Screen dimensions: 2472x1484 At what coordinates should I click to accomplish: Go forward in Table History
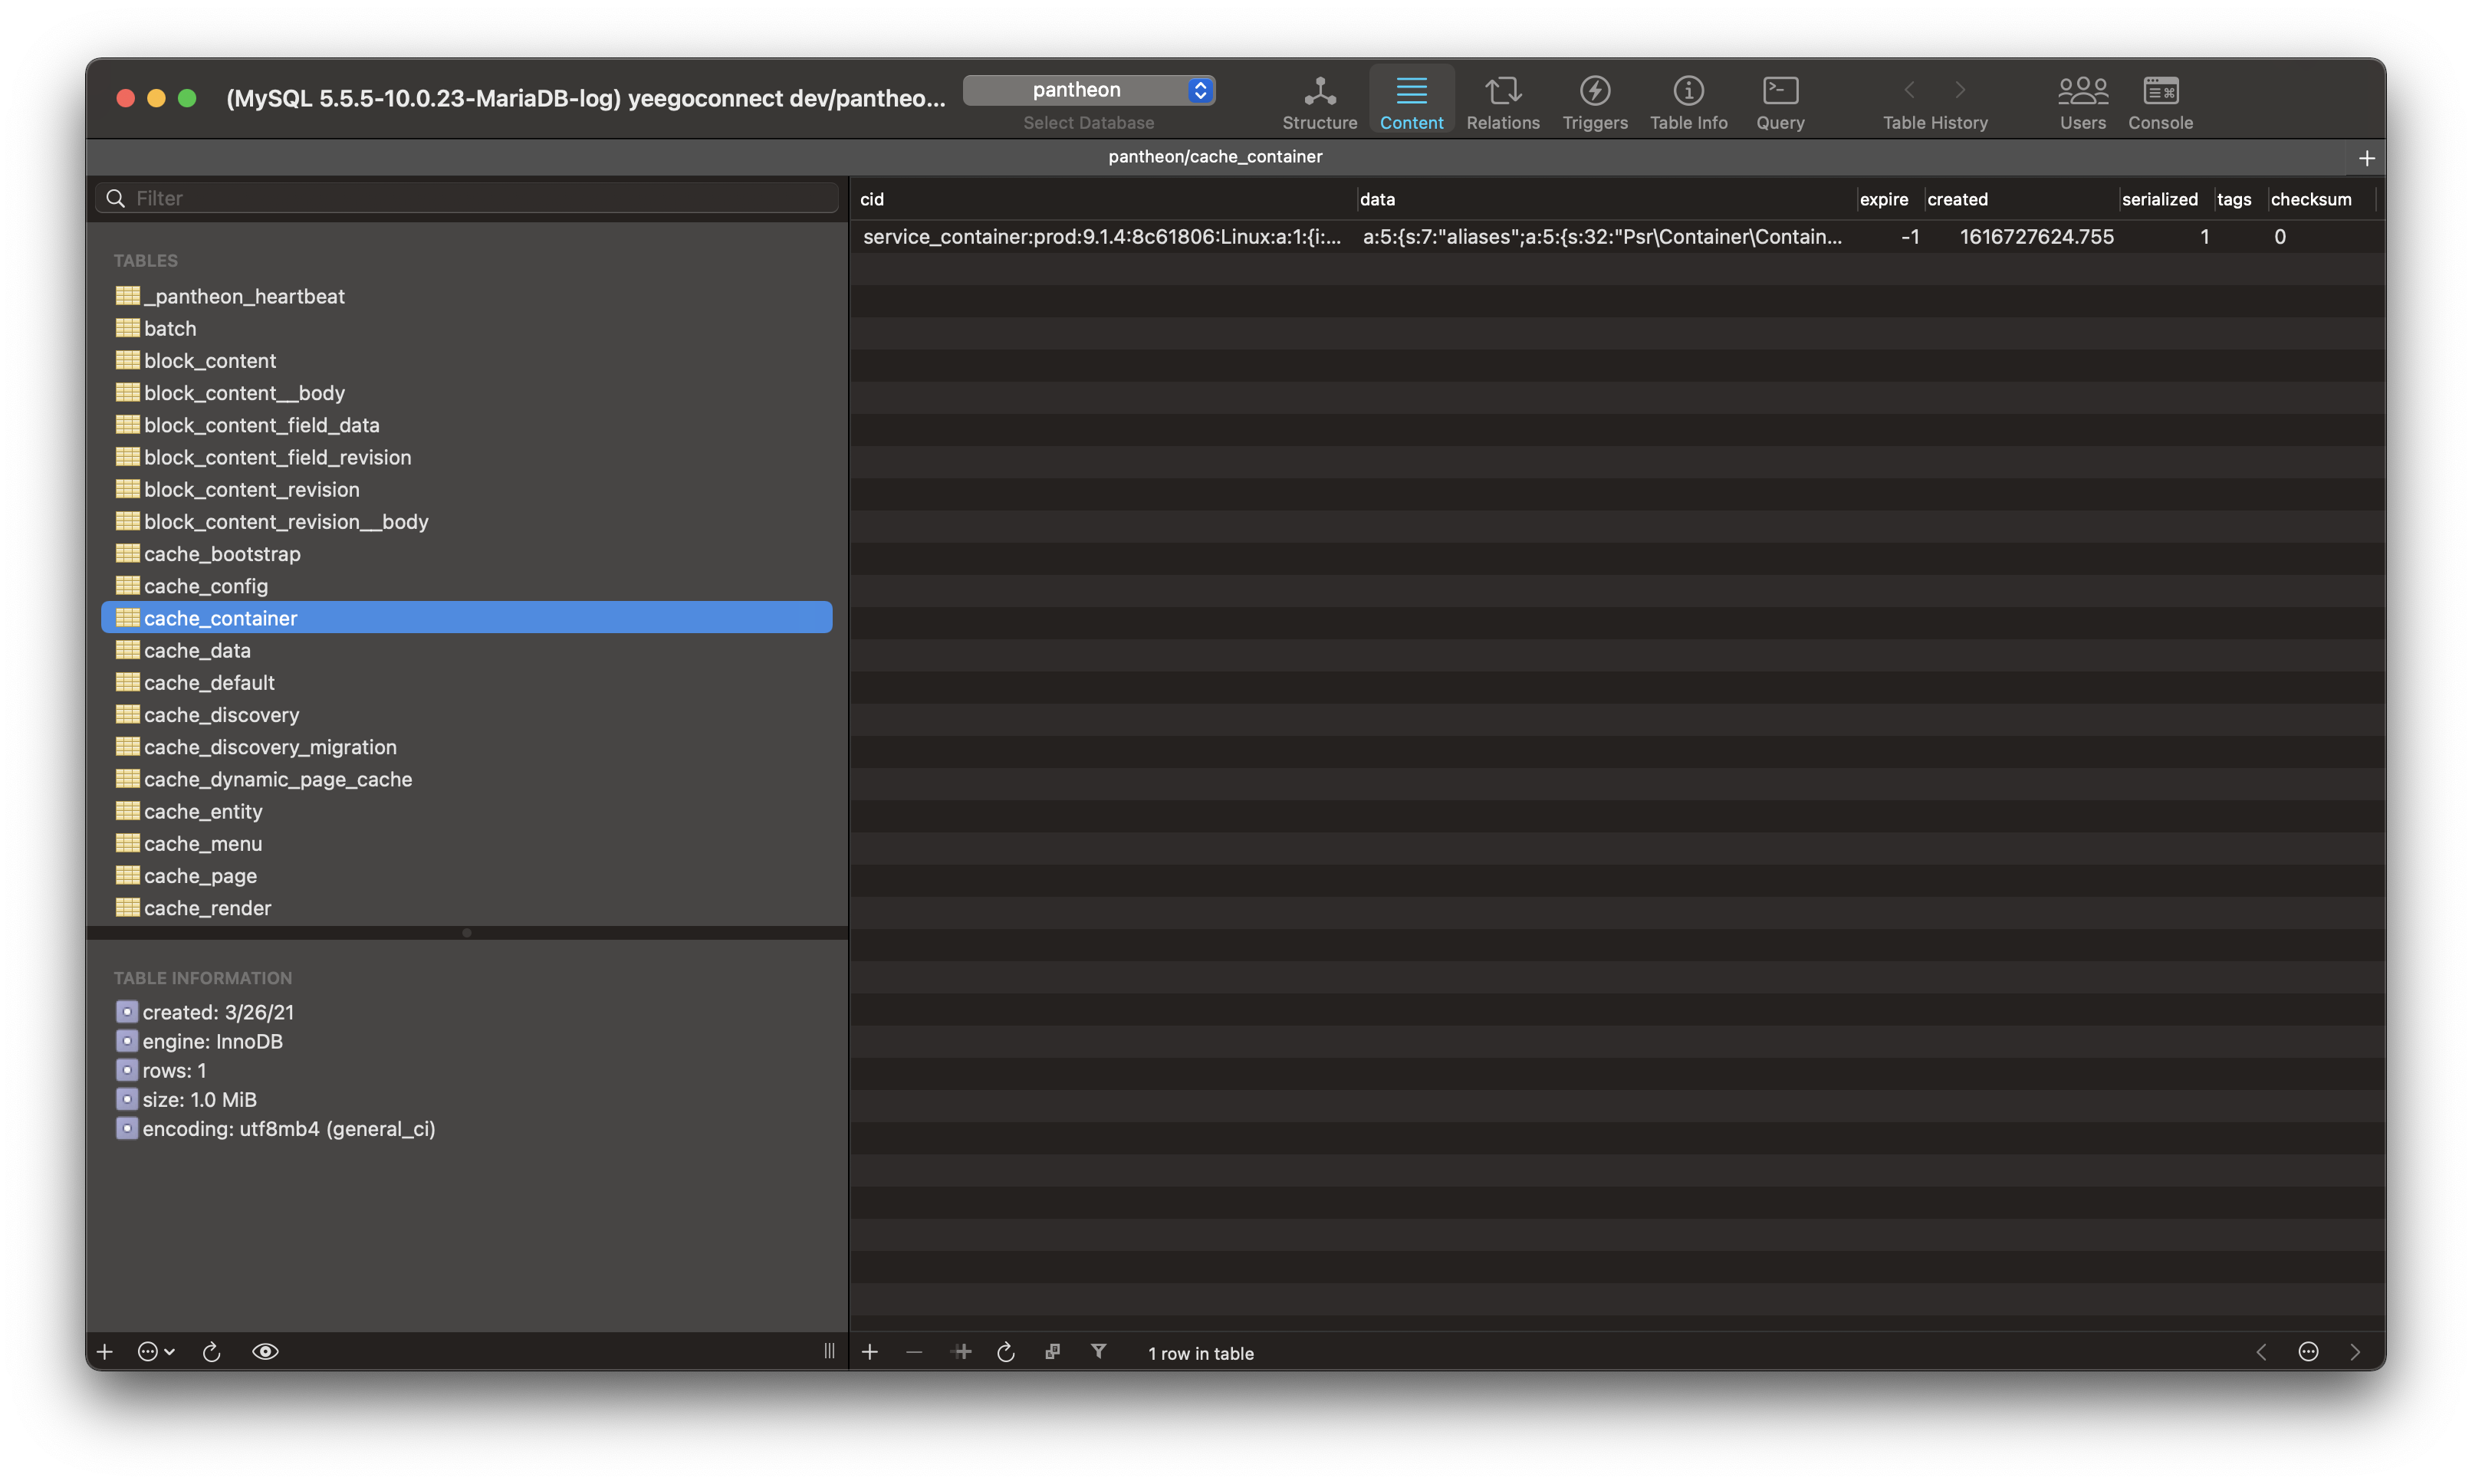(1960, 90)
